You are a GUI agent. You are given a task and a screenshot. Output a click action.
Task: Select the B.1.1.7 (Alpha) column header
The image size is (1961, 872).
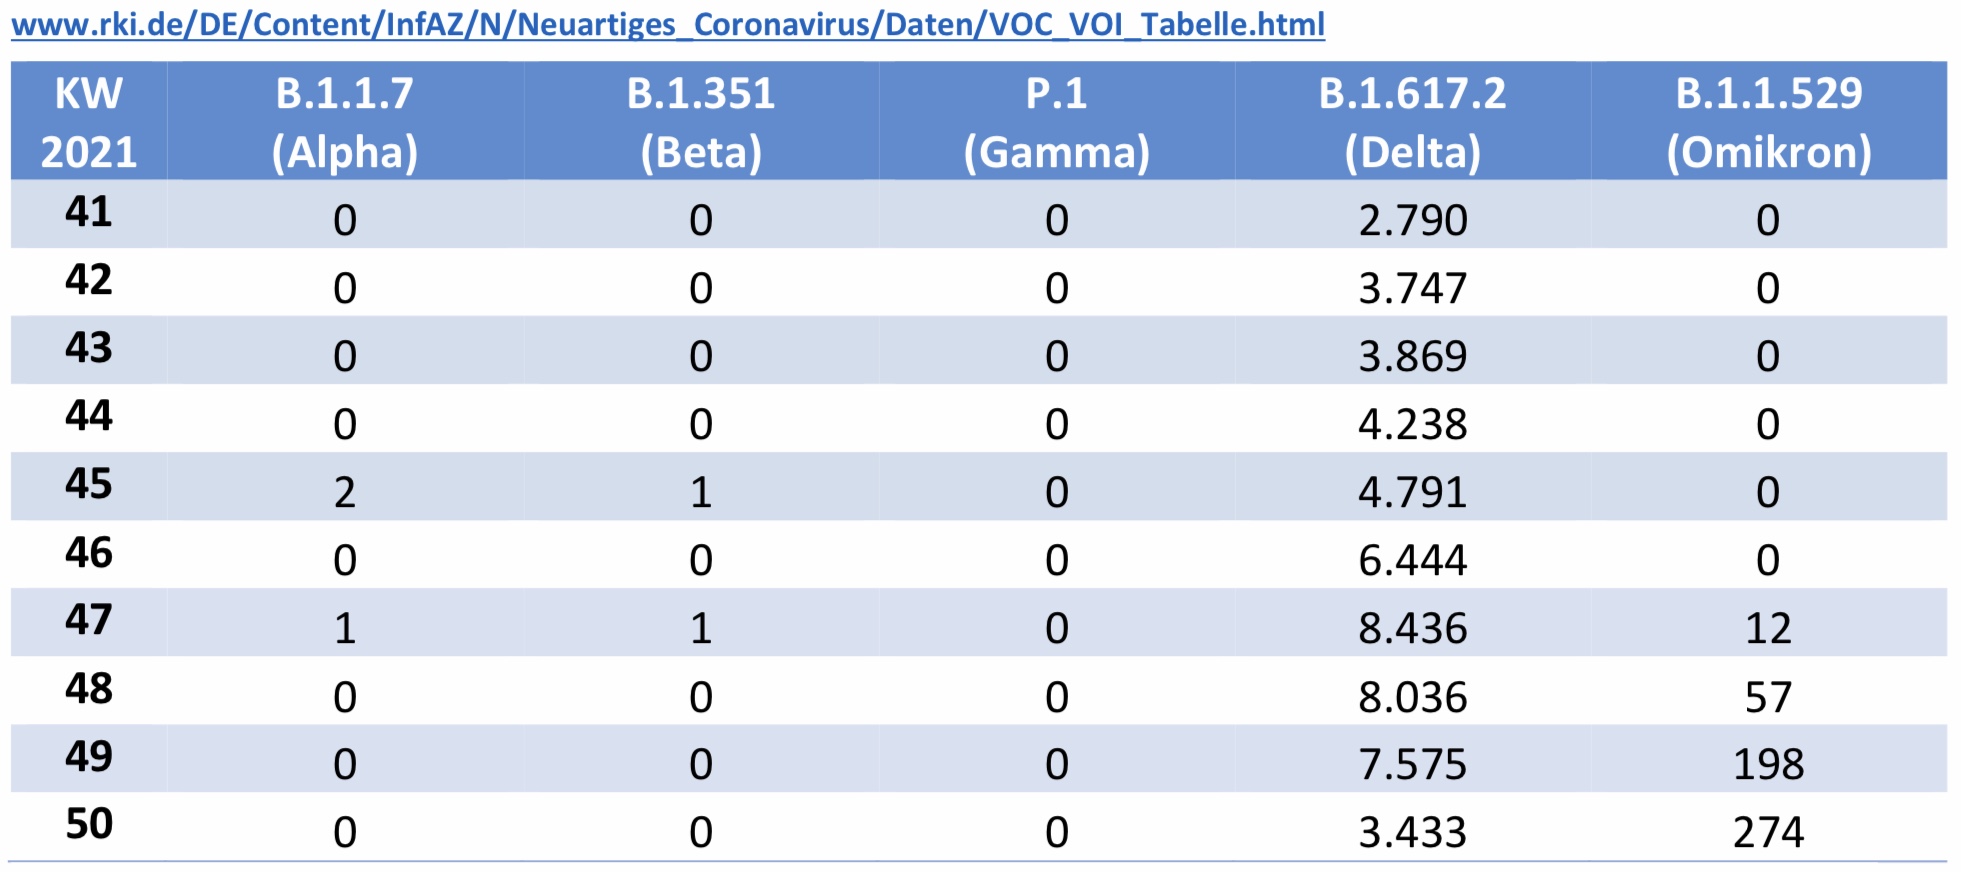click(345, 122)
